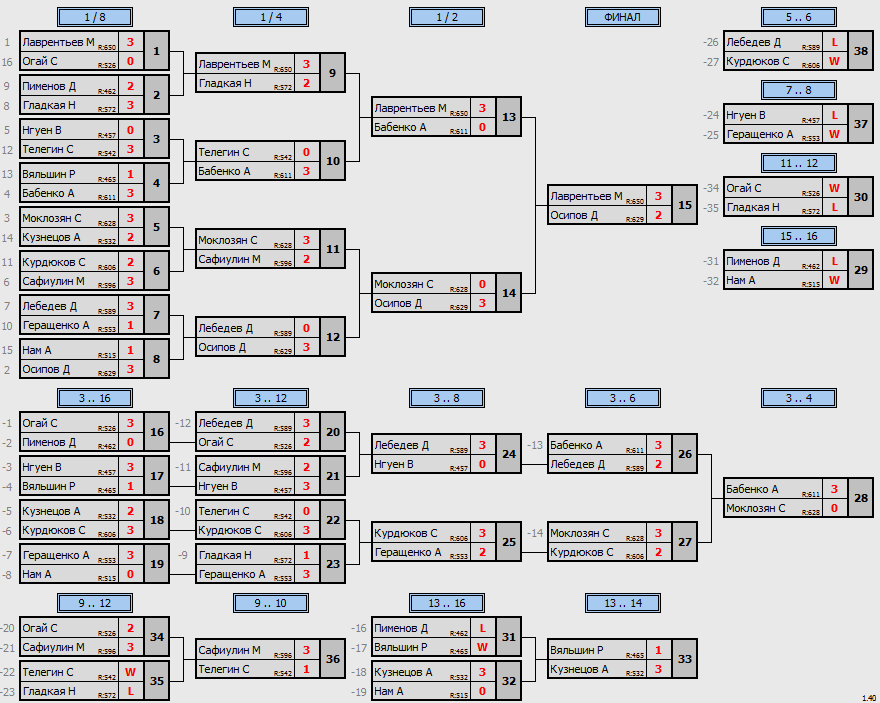Click the 11 .. 12 placement header
This screenshot has height=703, width=880.
point(799,164)
